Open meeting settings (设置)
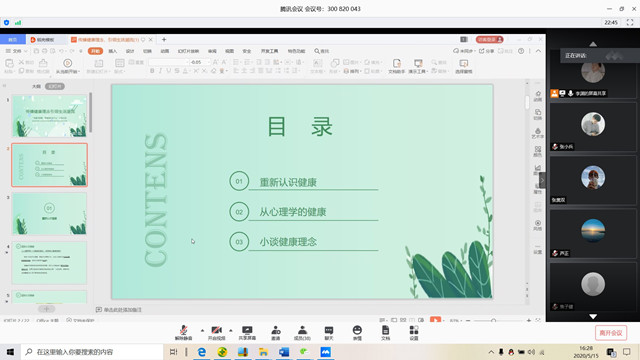The image size is (640, 360). click(x=414, y=332)
